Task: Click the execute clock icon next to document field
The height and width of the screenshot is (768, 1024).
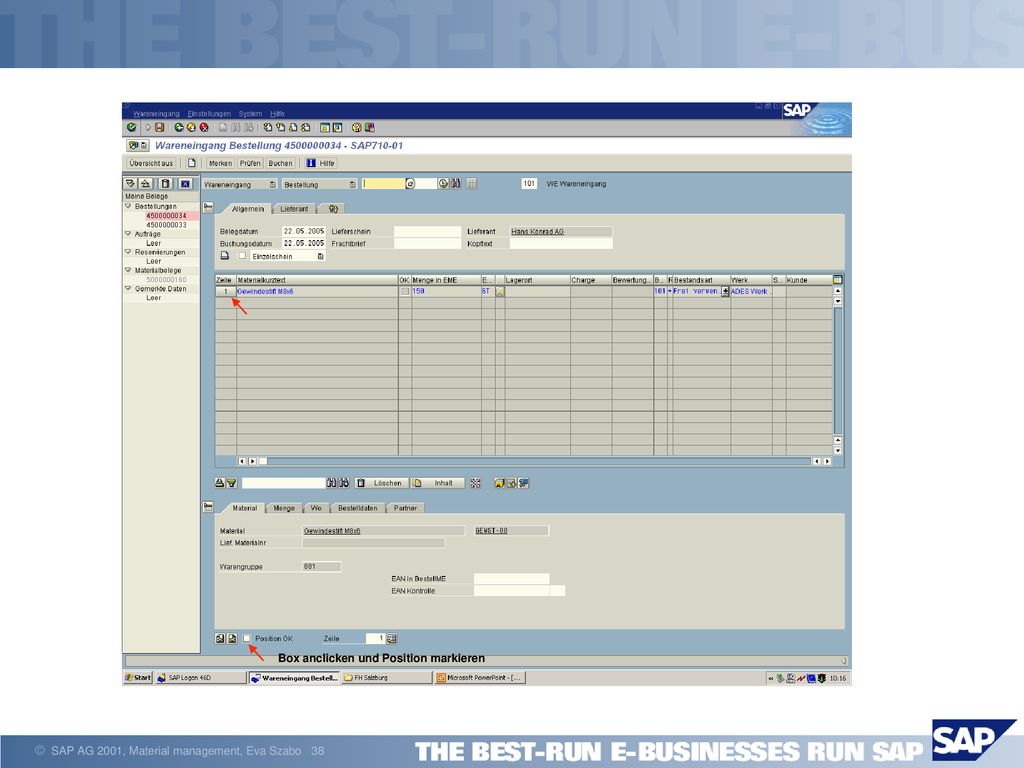Action: (x=443, y=184)
